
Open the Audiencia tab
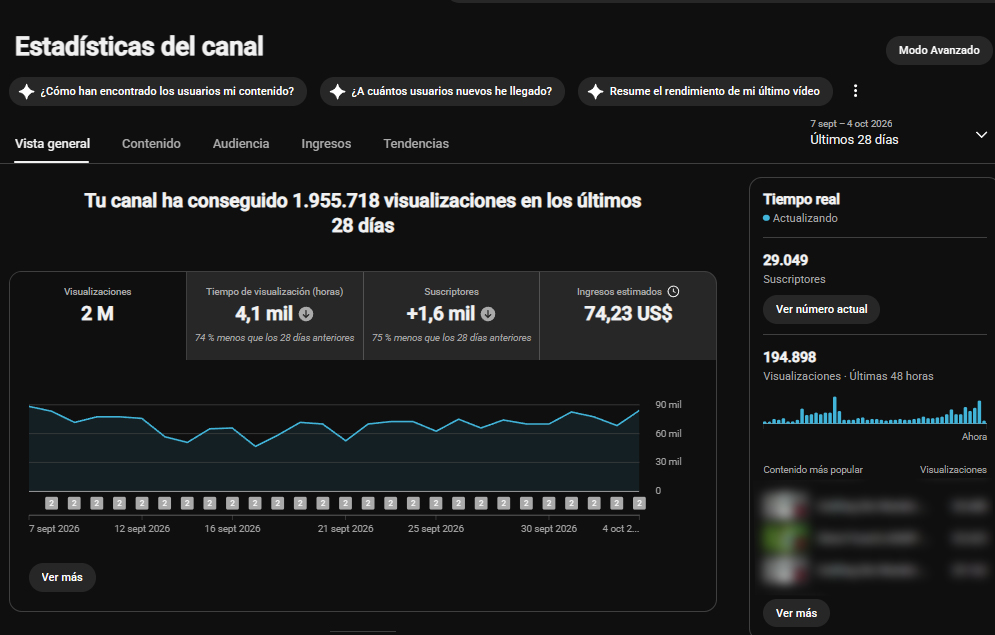[x=241, y=143]
